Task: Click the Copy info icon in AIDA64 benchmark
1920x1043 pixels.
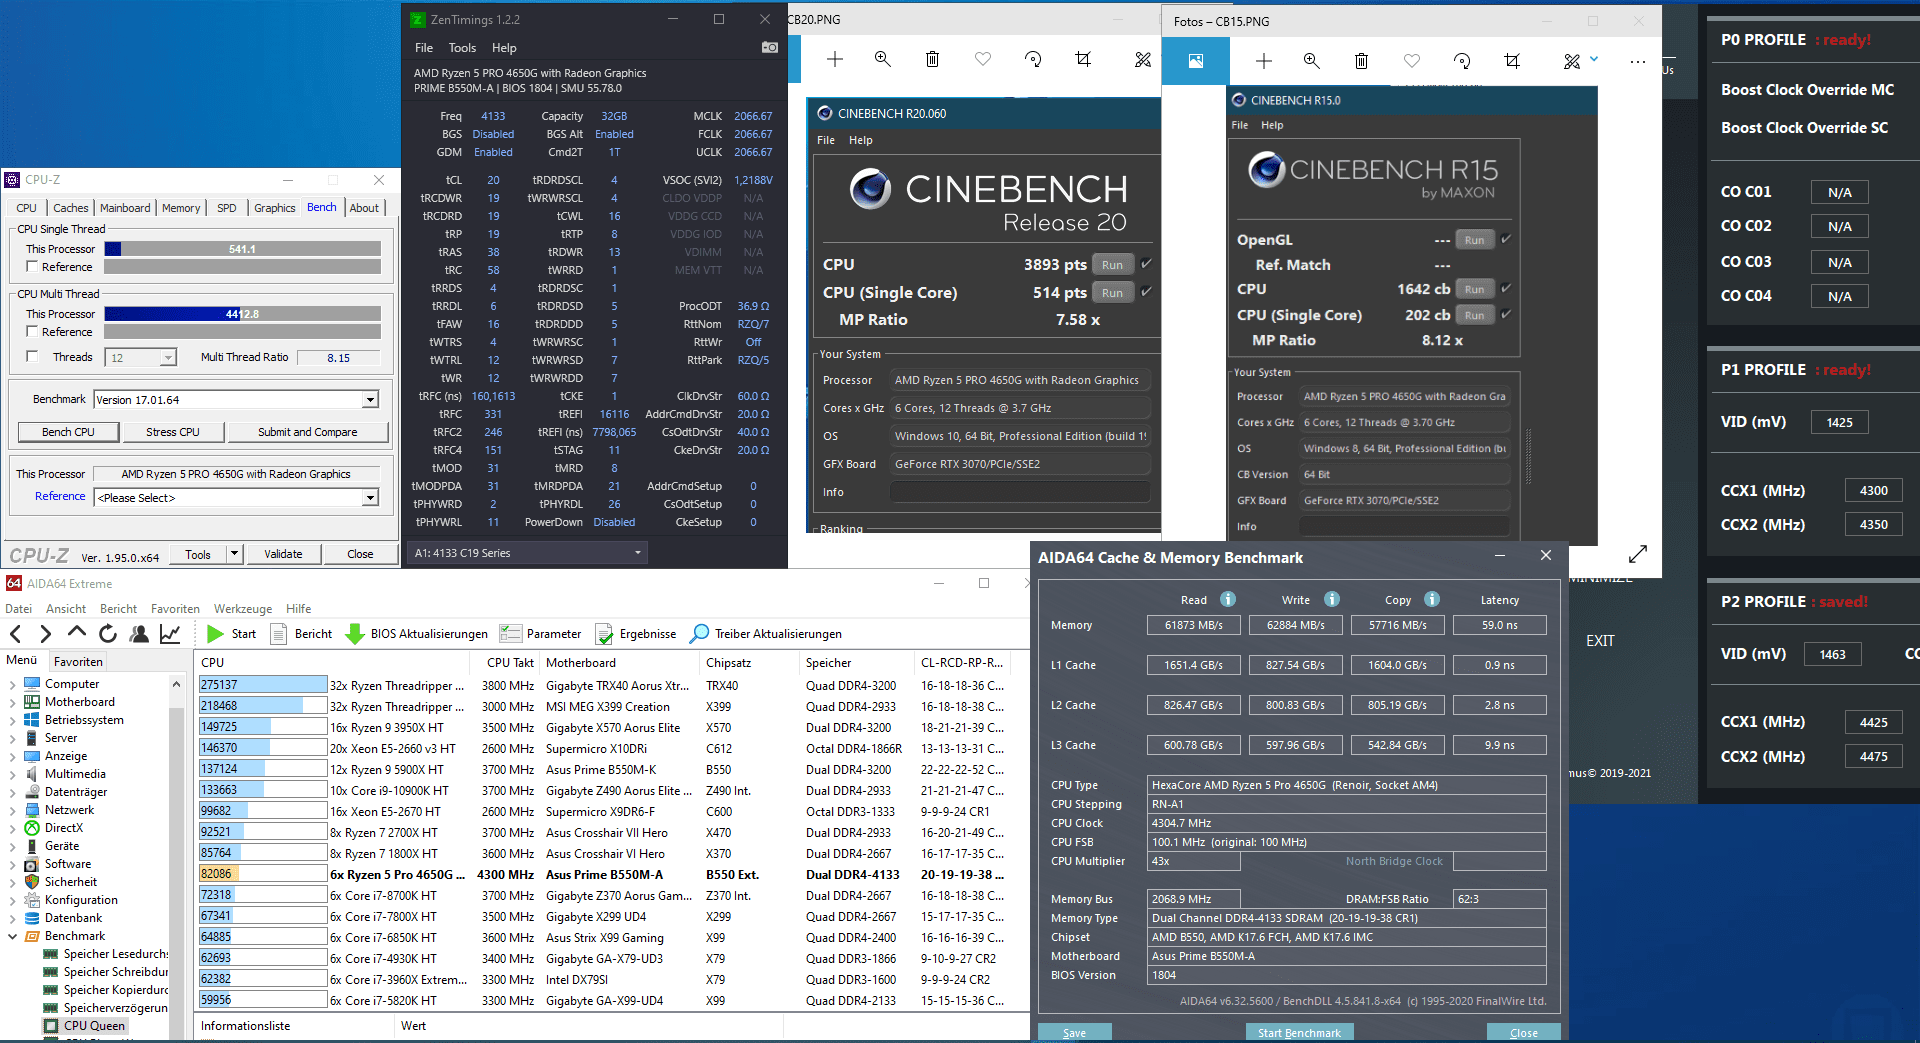Action: pos(1431,599)
